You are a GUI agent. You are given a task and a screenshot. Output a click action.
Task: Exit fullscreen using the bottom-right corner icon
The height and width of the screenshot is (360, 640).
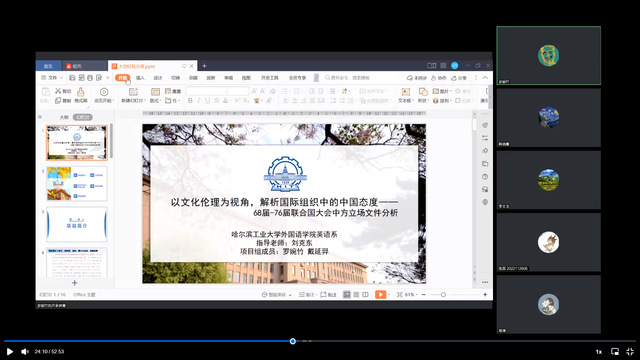tap(630, 351)
